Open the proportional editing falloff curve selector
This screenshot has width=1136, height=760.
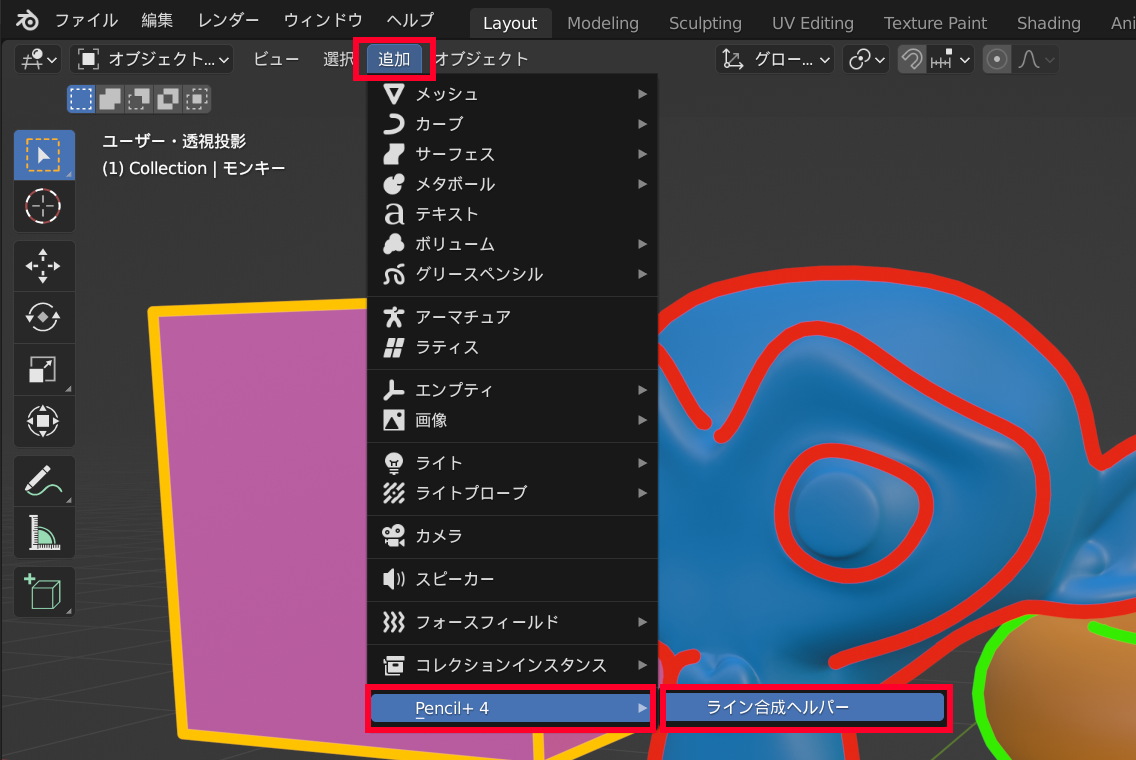[1037, 59]
